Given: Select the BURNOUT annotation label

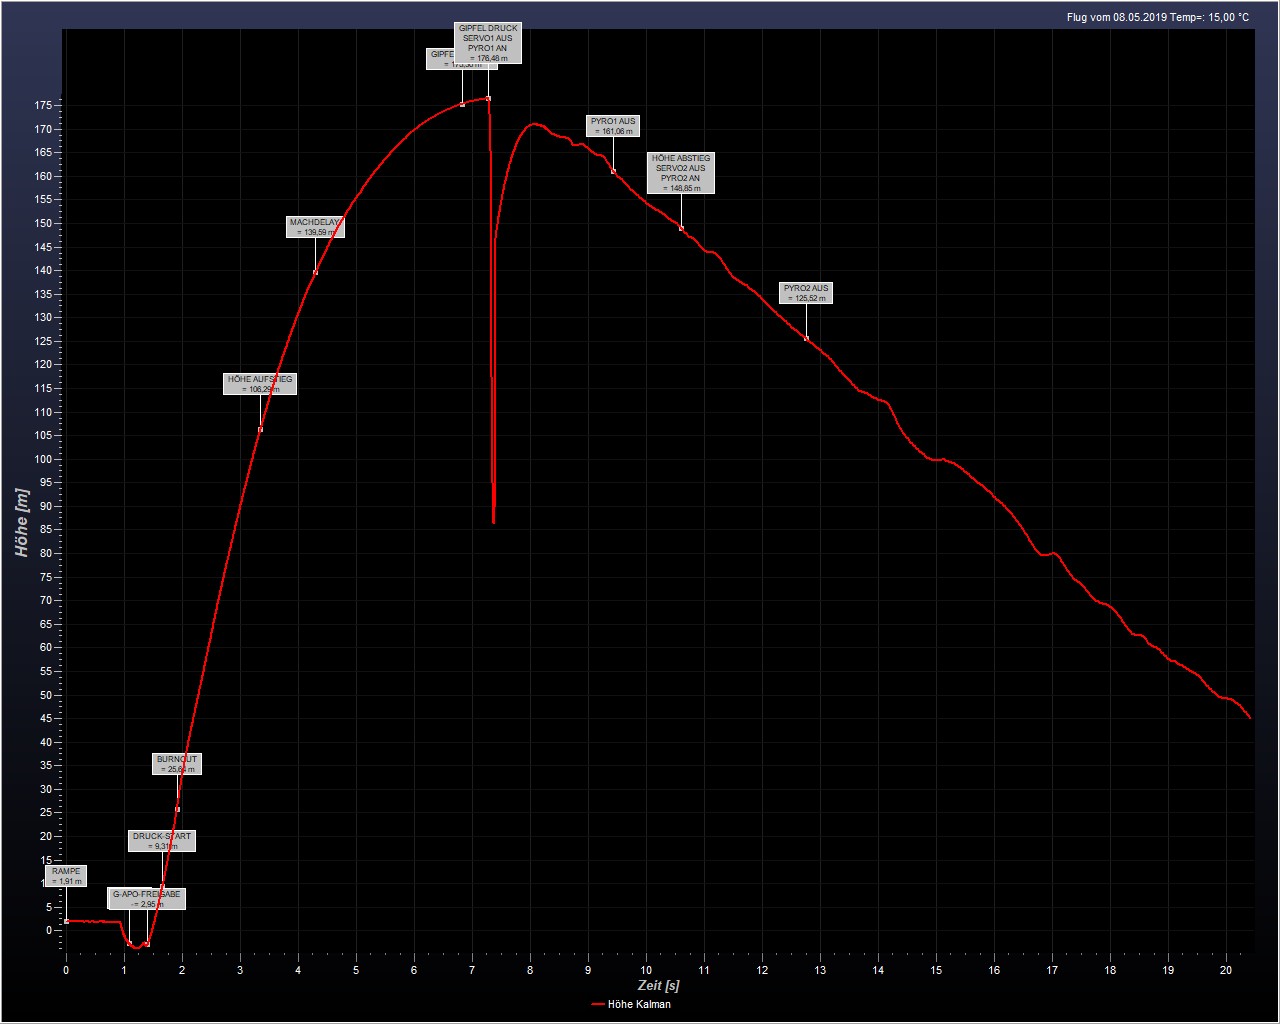Looking at the screenshot, I should (177, 764).
